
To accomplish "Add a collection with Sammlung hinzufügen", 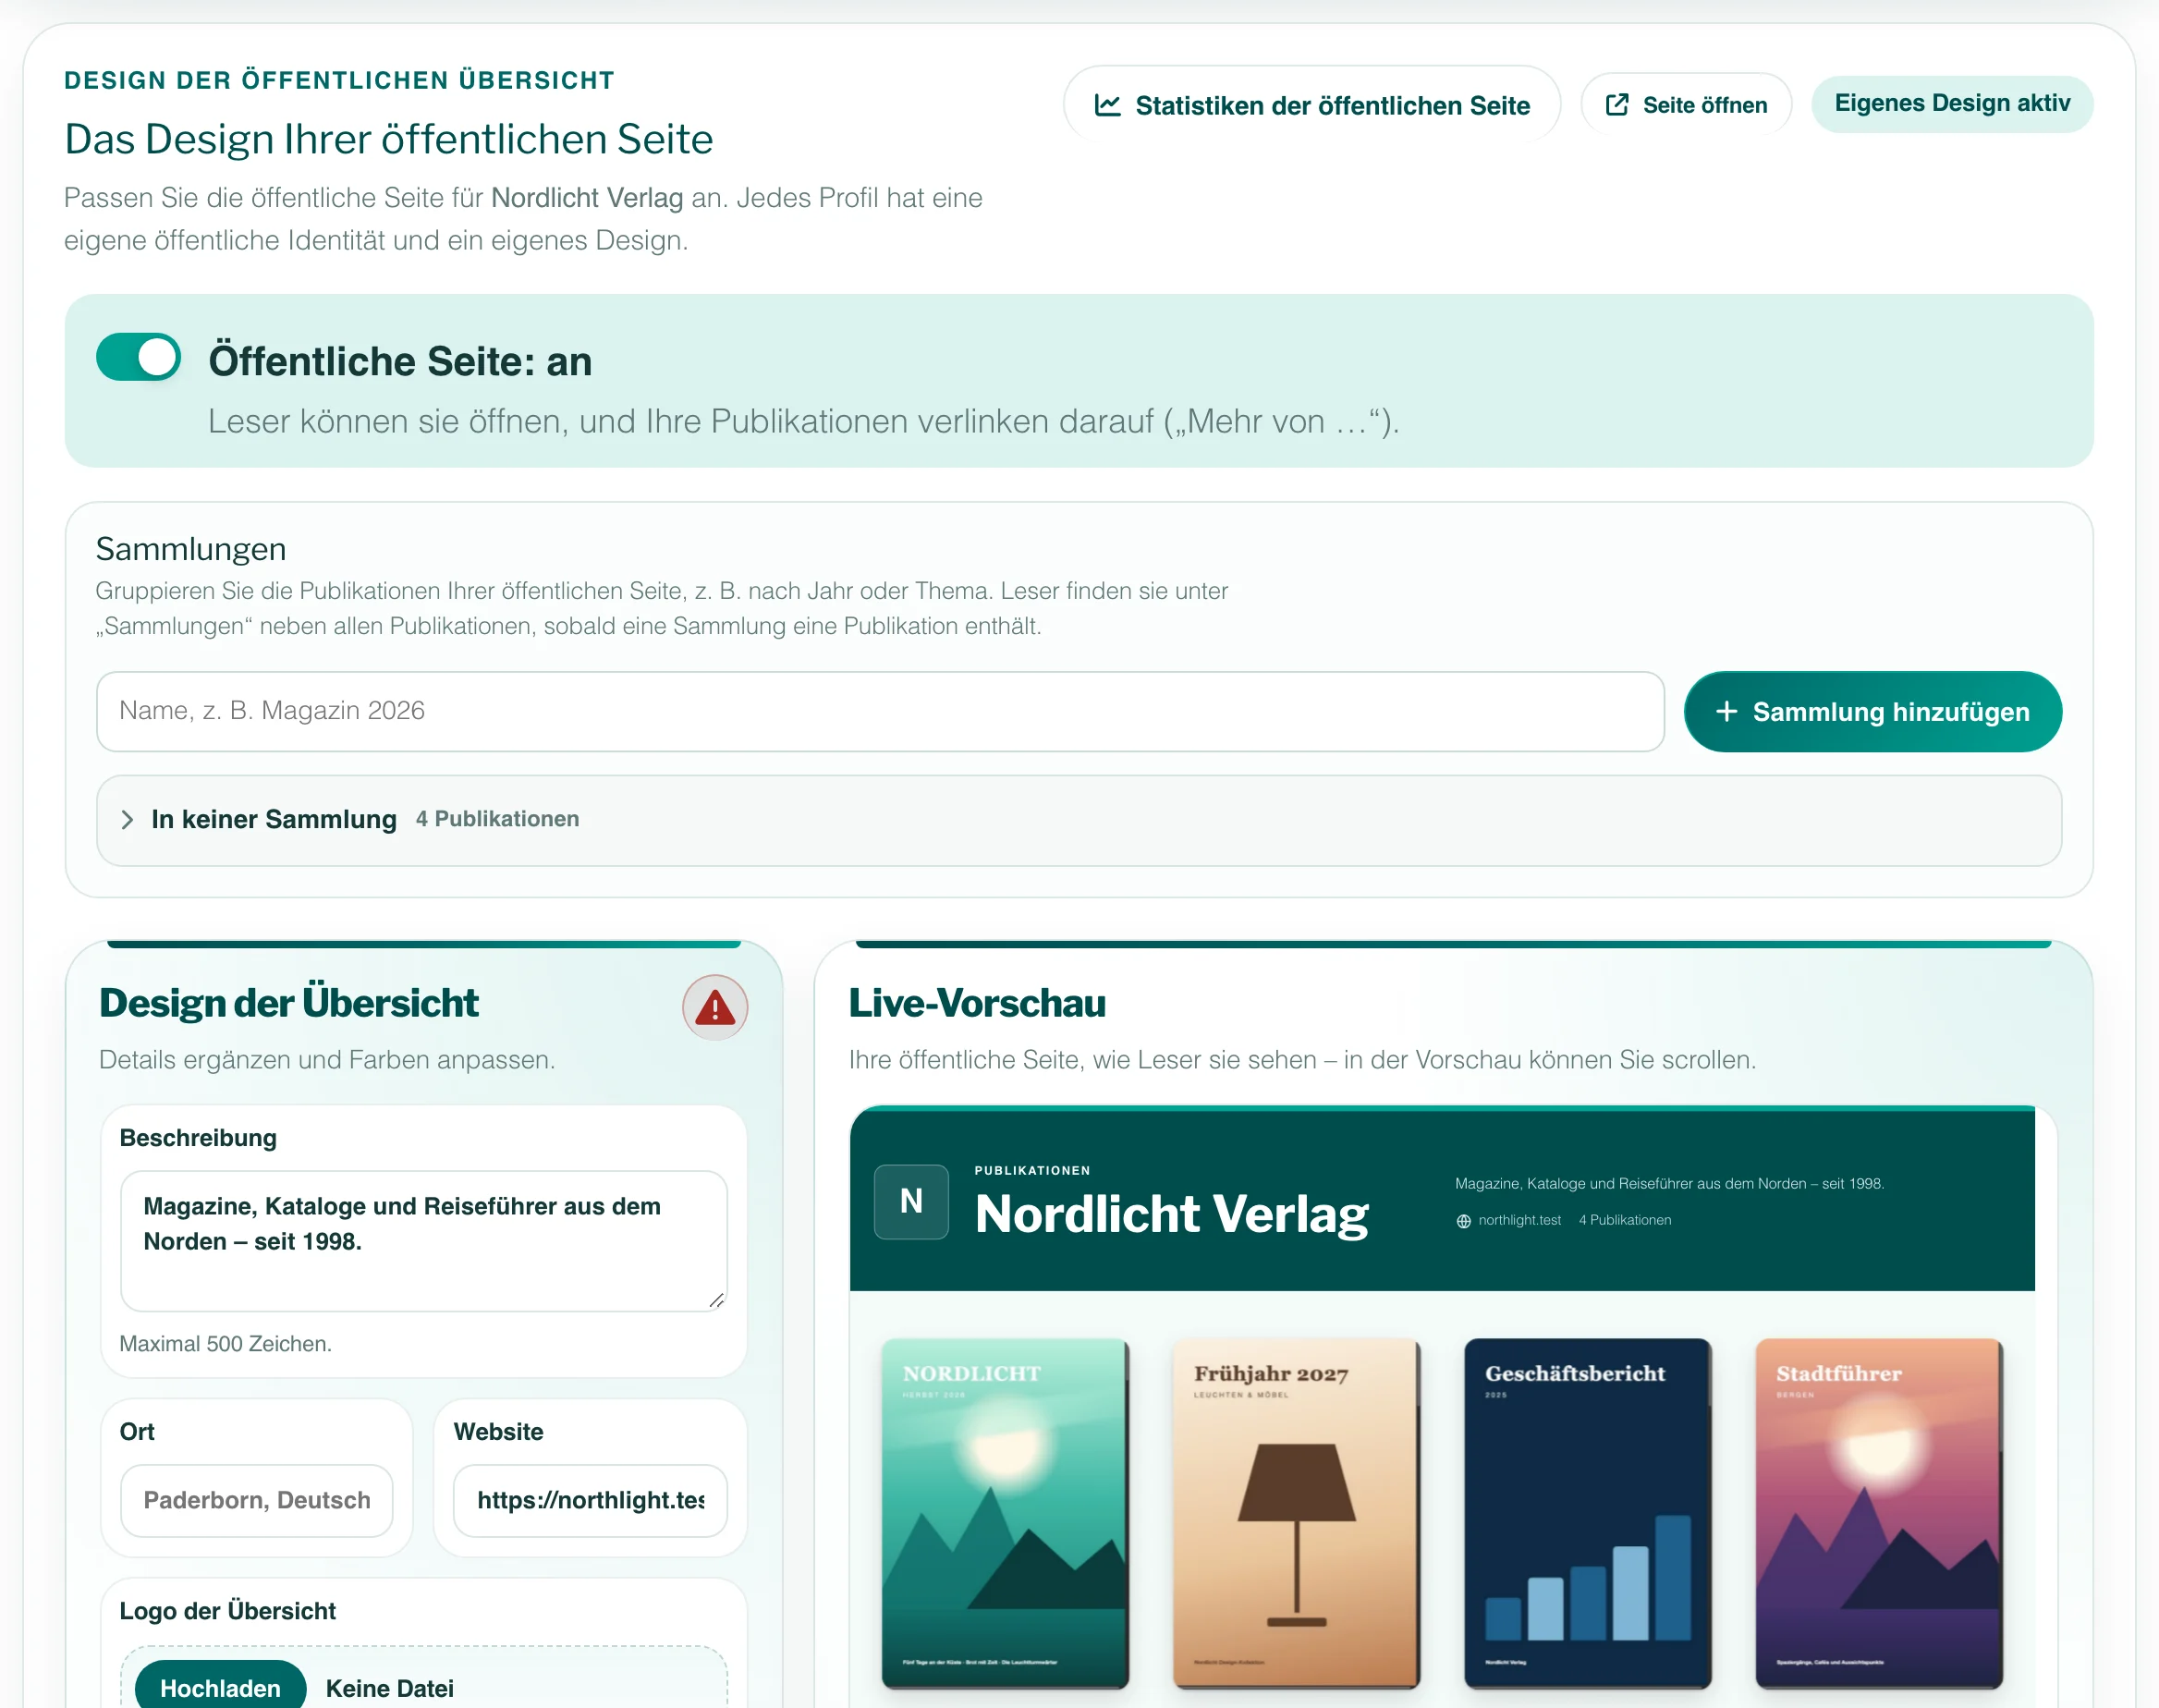I will coord(1873,711).
